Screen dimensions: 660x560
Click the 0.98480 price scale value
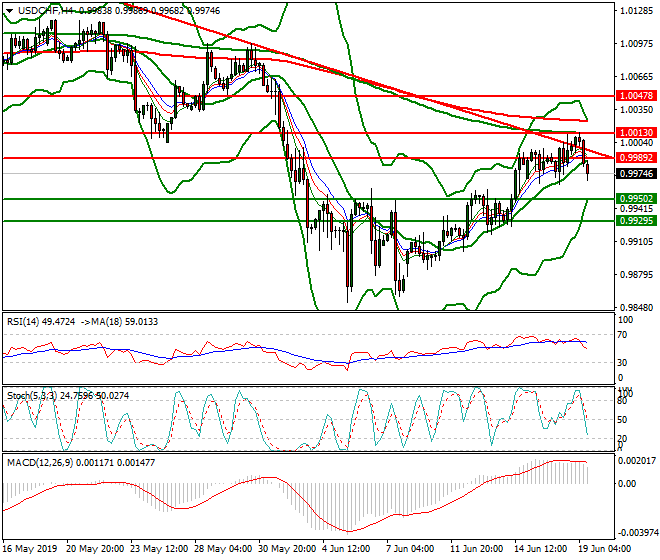coord(636,307)
